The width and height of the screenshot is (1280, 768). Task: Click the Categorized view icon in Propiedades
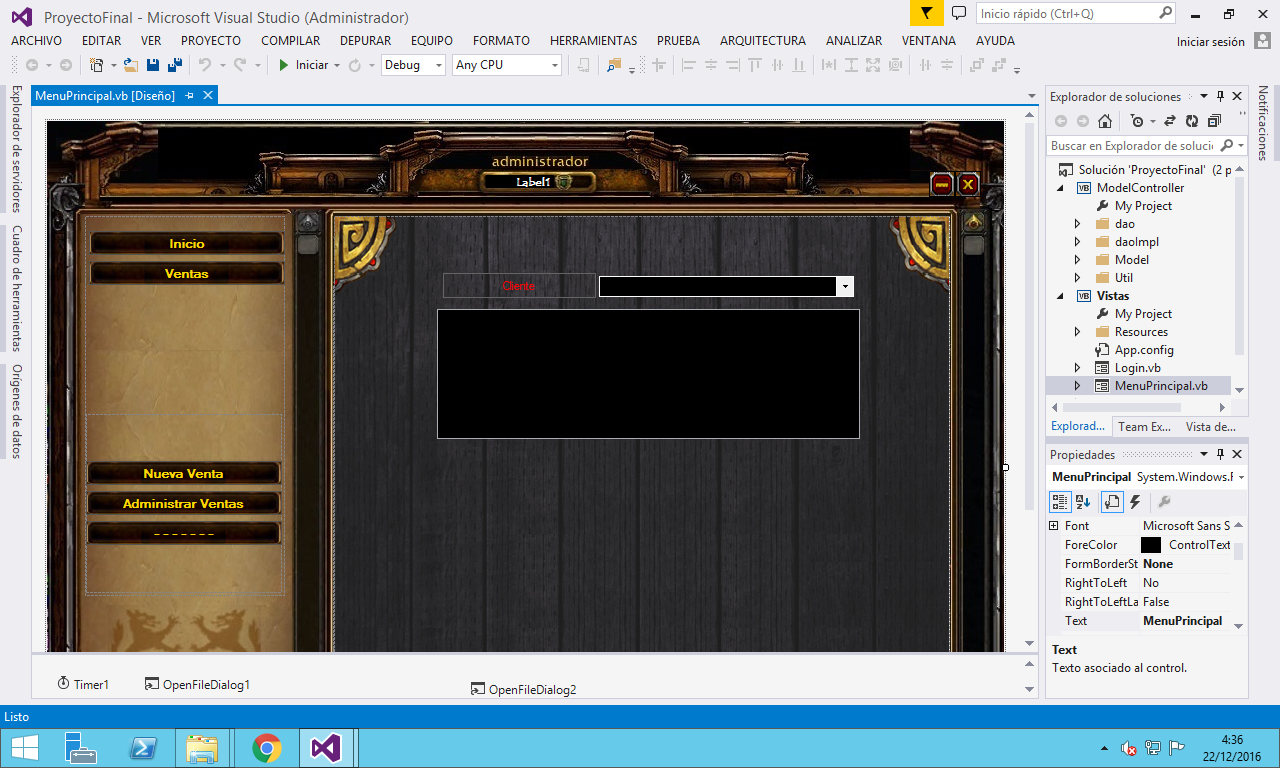pyautogui.click(x=1060, y=501)
